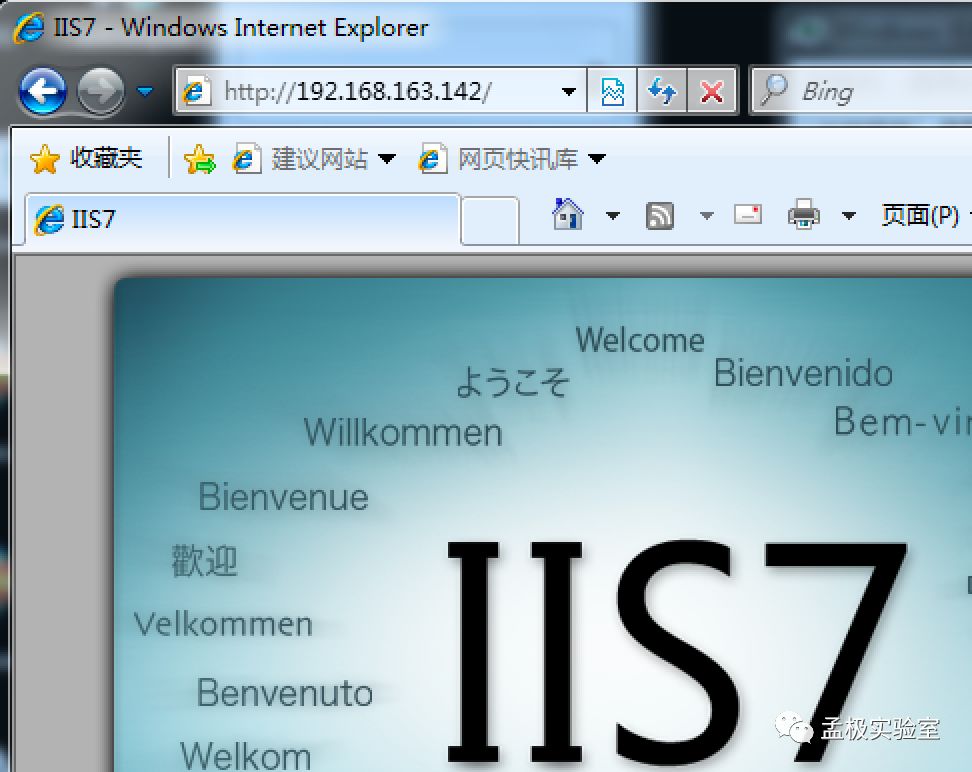Click the RSS feeds icon
The image size is (972, 772).
point(660,215)
